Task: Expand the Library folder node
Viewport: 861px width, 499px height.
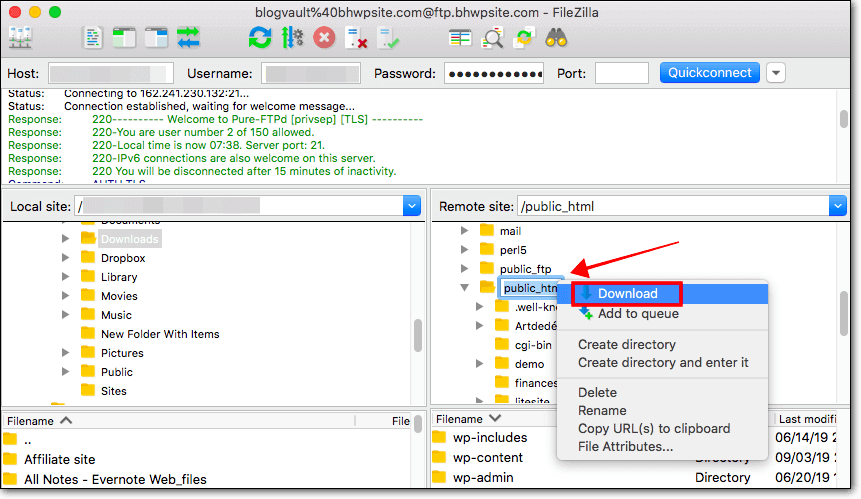Action: pos(66,277)
